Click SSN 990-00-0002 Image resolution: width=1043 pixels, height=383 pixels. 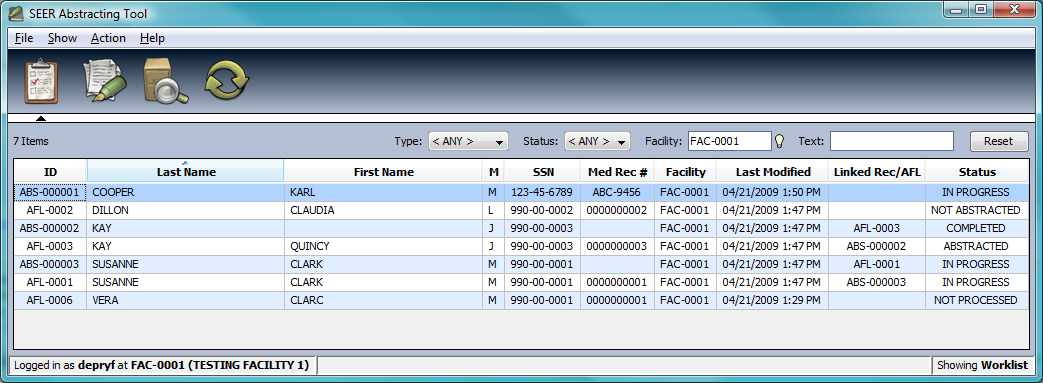pos(542,210)
